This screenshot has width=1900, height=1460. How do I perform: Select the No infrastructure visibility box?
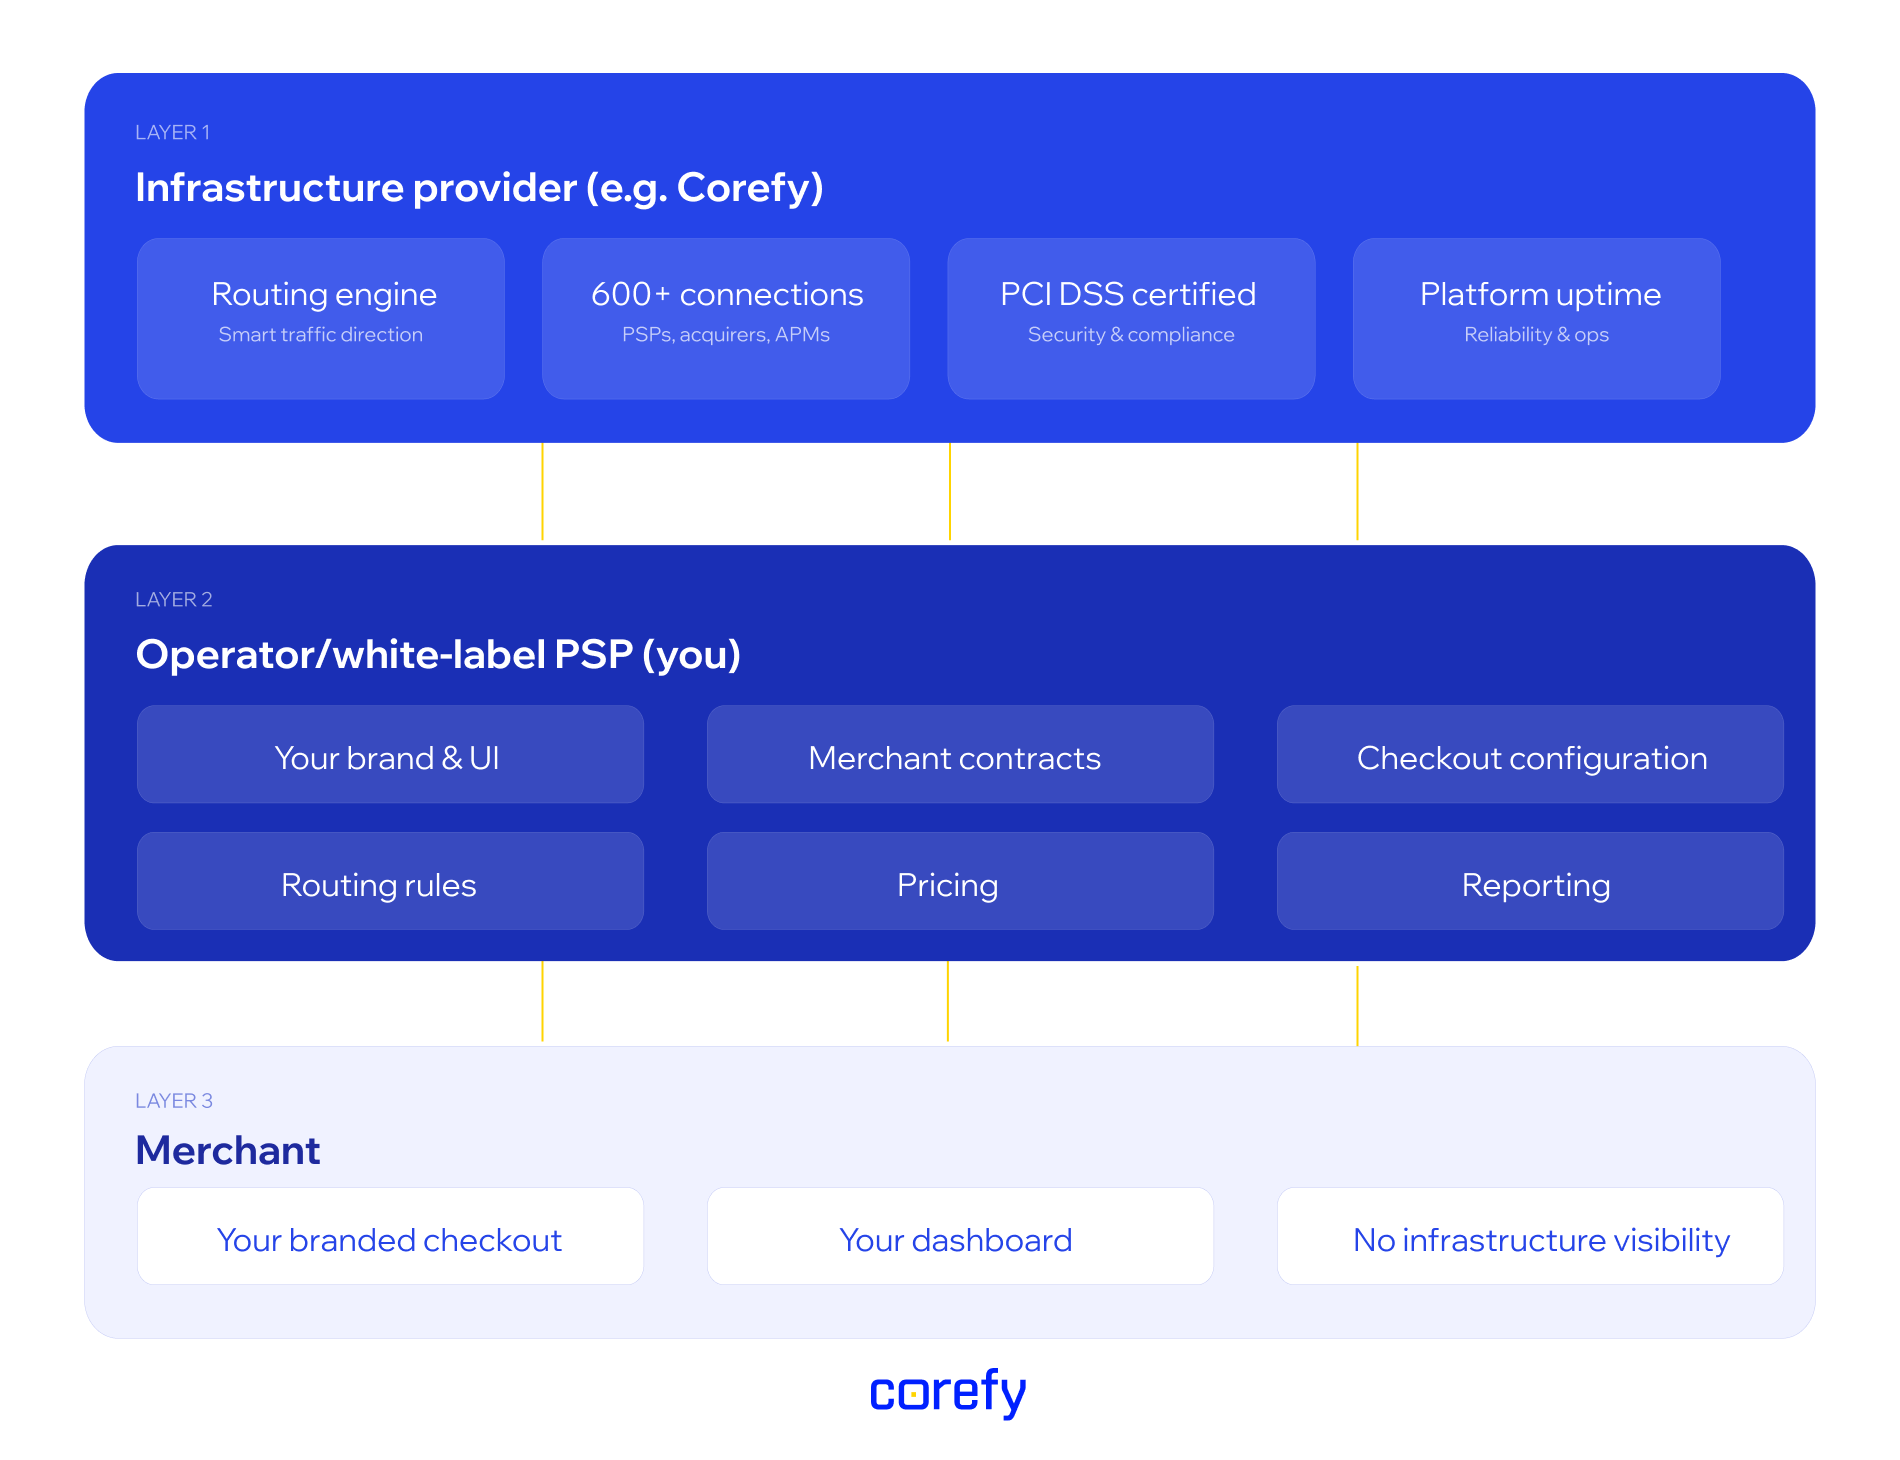coord(1530,1237)
